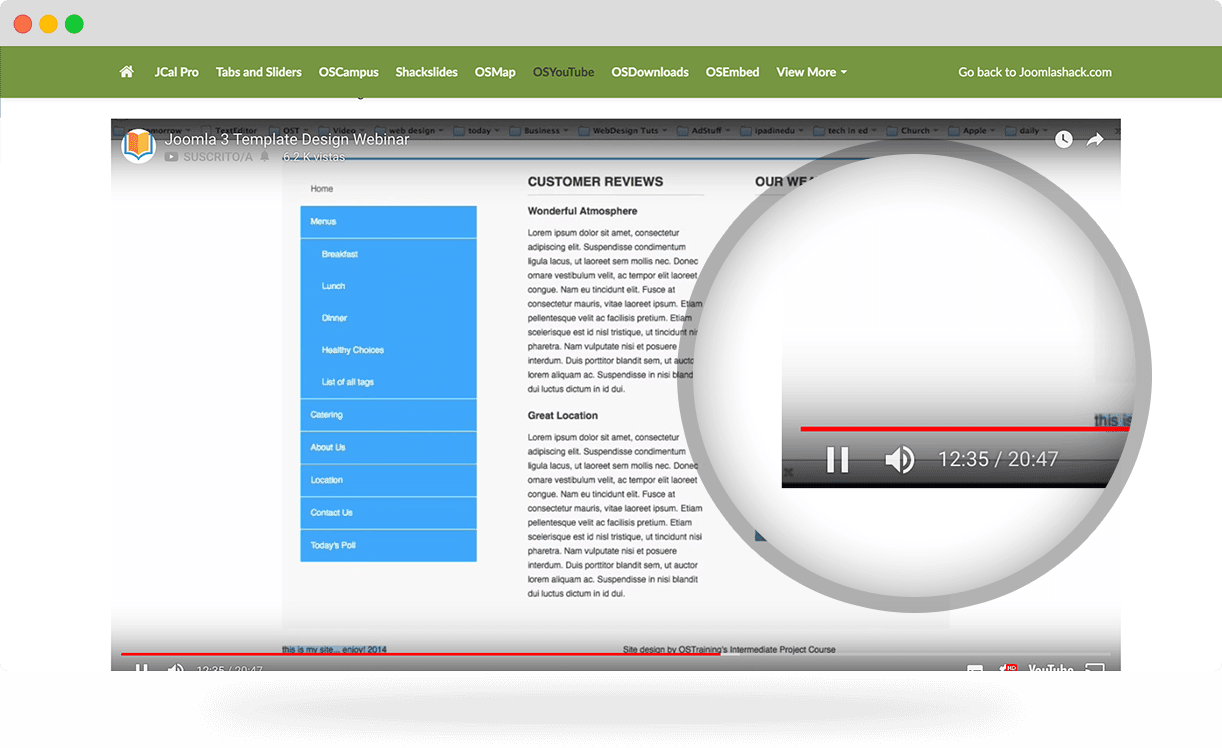Click 'this is my site... enjoy! 2014' text
The width and height of the screenshot is (1222, 748).
[x=334, y=649]
